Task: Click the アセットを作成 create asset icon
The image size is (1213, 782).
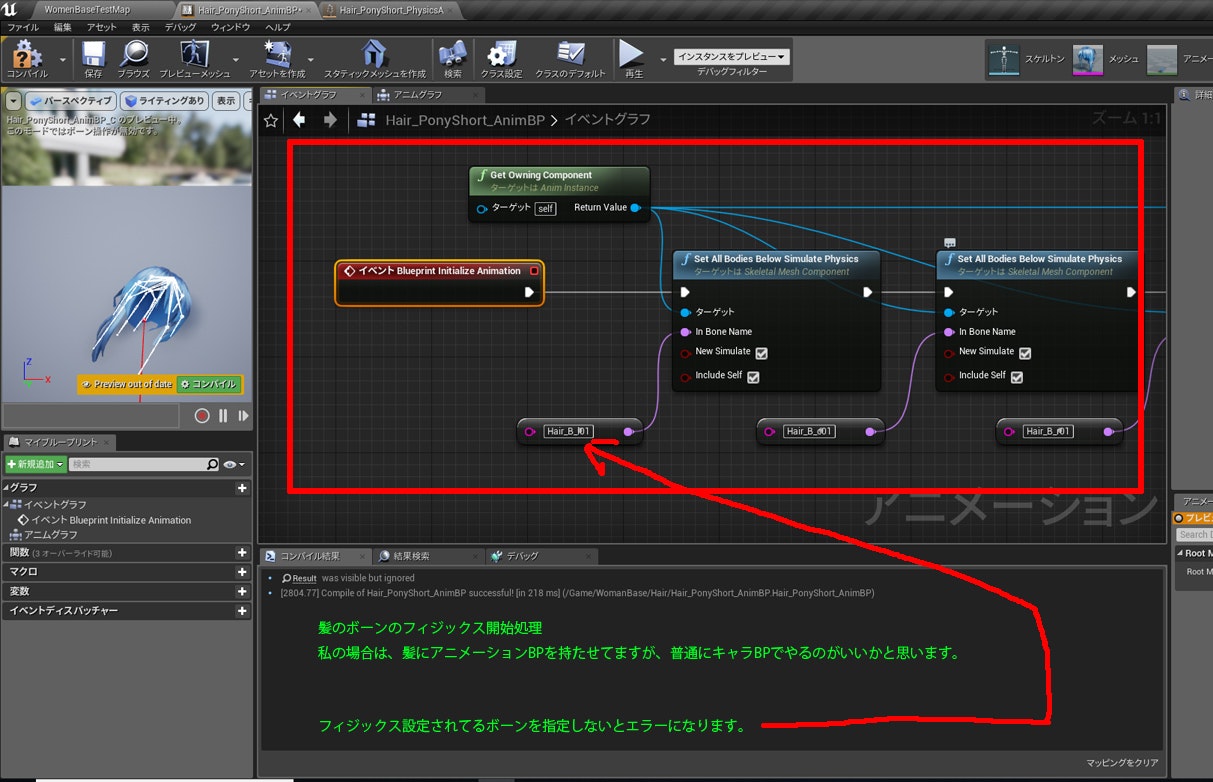Action: click(276, 54)
